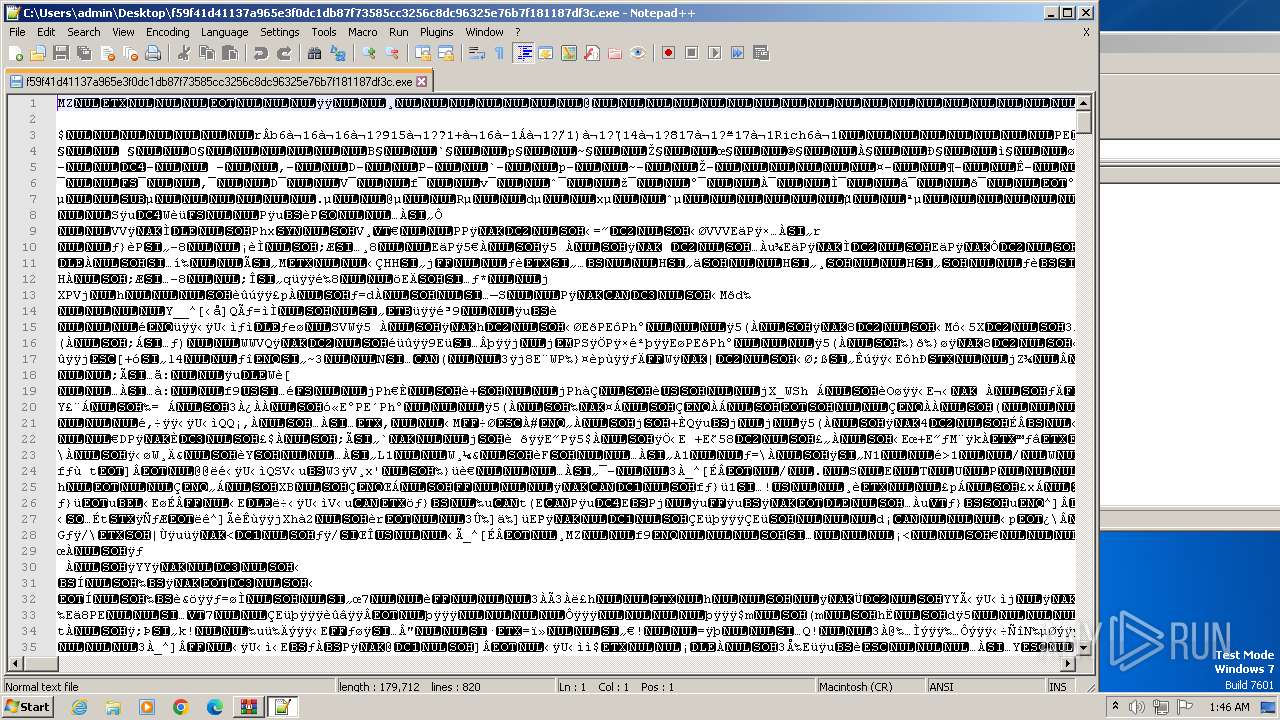Open the View menu
1280x720 pixels.
(123, 32)
